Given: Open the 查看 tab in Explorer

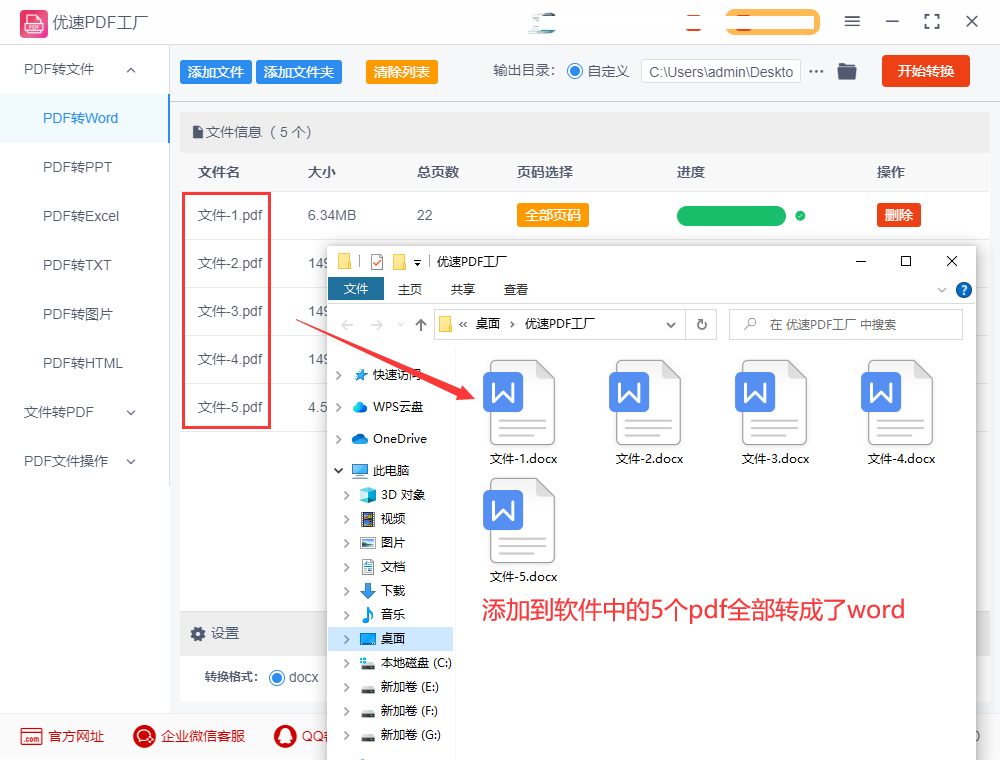Looking at the screenshot, I should [516, 289].
